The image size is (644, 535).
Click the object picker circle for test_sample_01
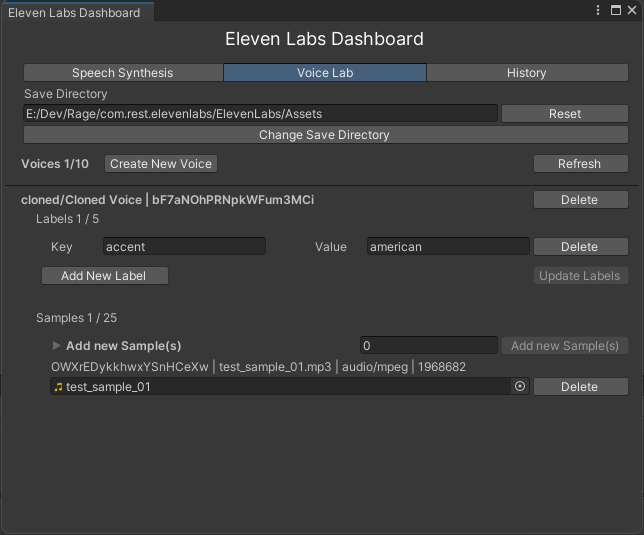tap(519, 386)
